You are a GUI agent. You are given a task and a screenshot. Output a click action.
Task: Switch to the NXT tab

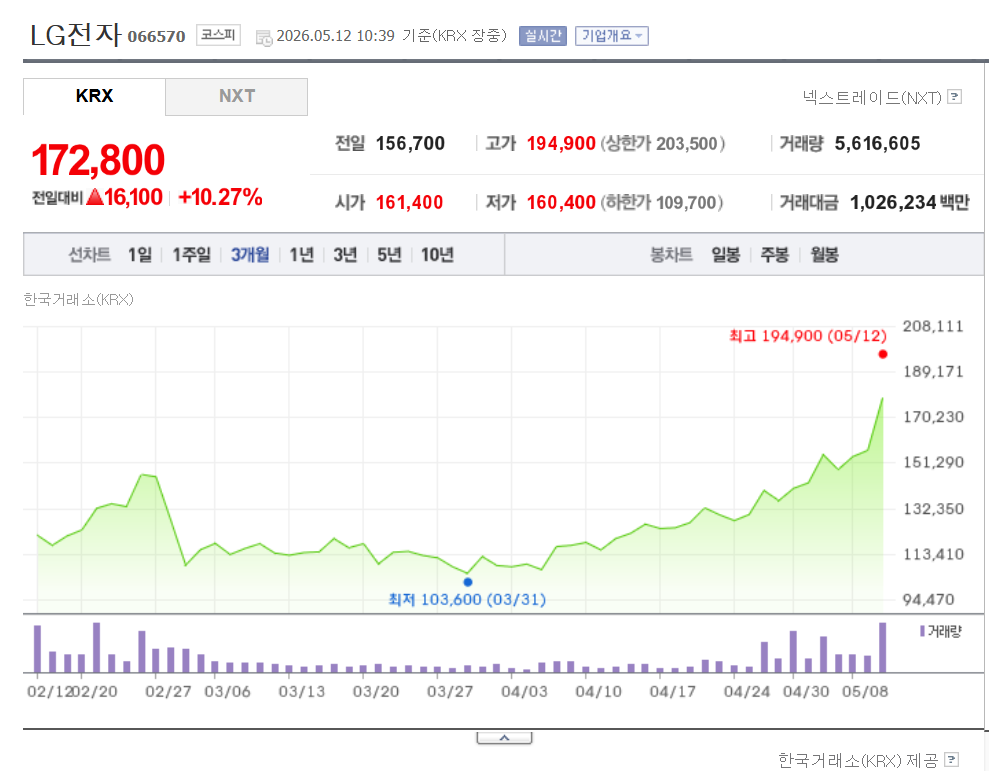click(237, 97)
